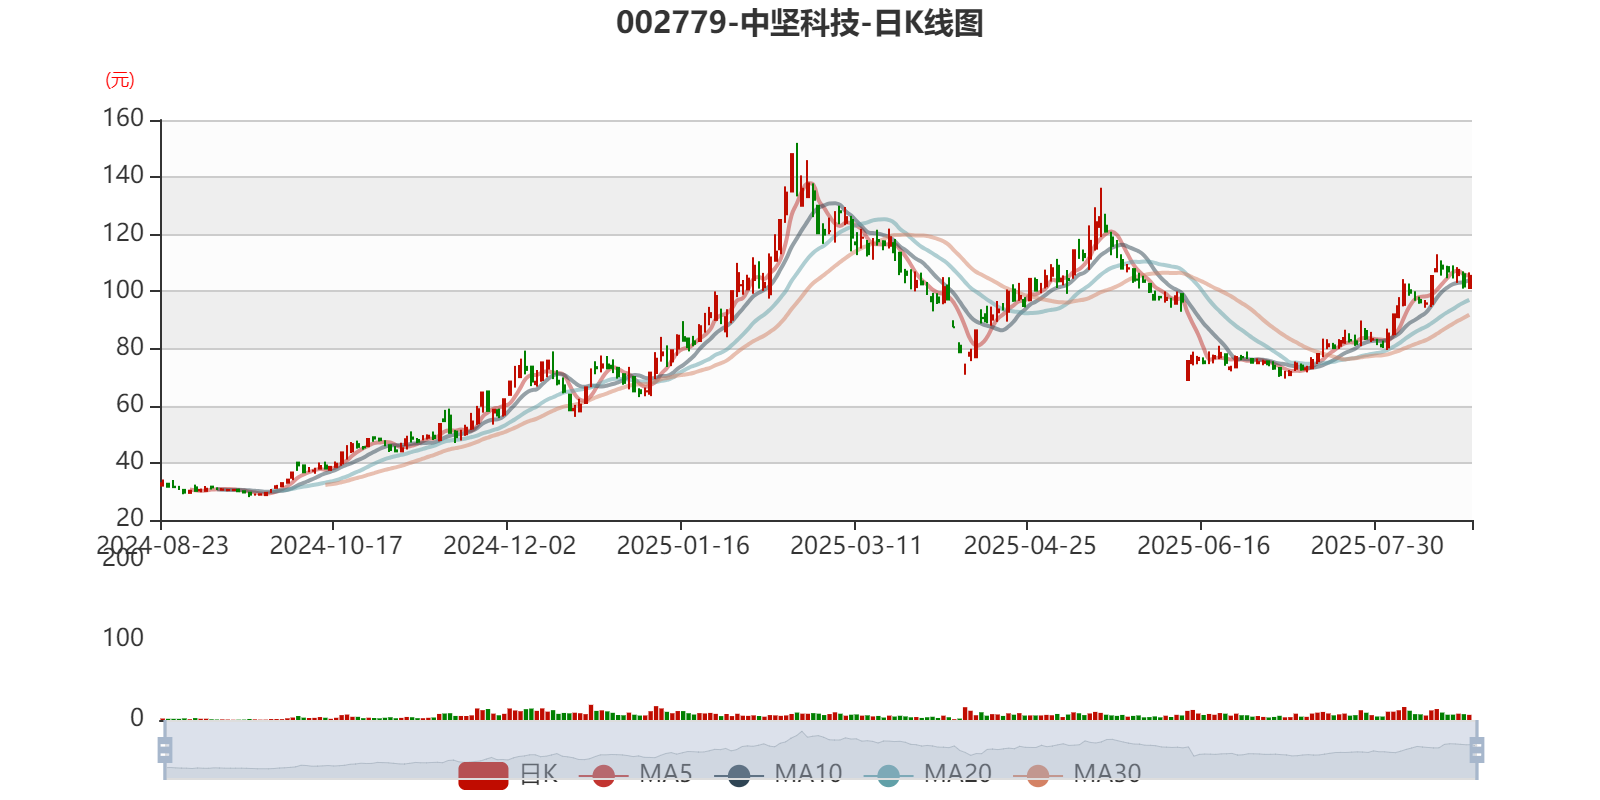Click the 2024-12-02 date axis label
Viewport: 1600px width, 800px height.
tap(510, 546)
